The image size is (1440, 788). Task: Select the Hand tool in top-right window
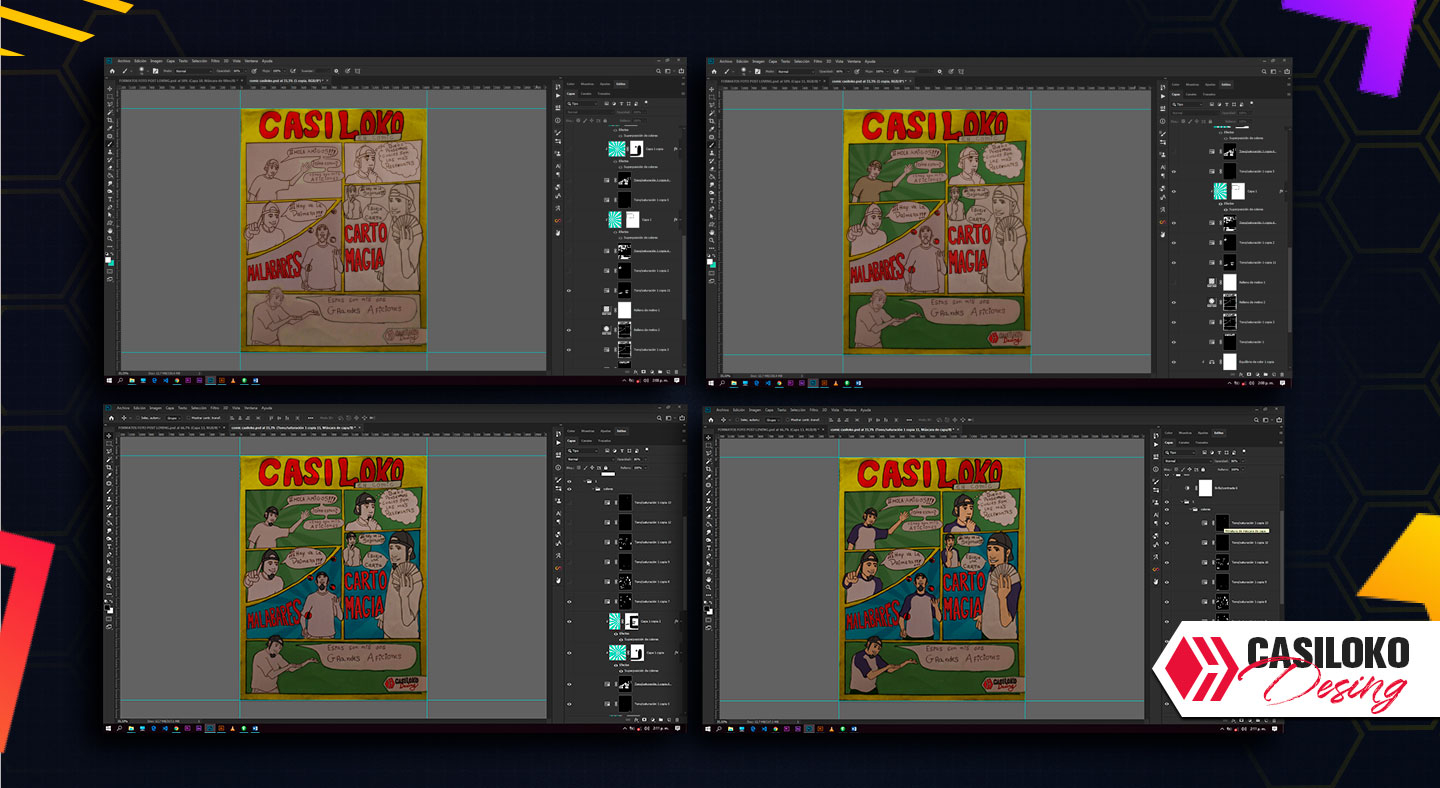point(712,232)
